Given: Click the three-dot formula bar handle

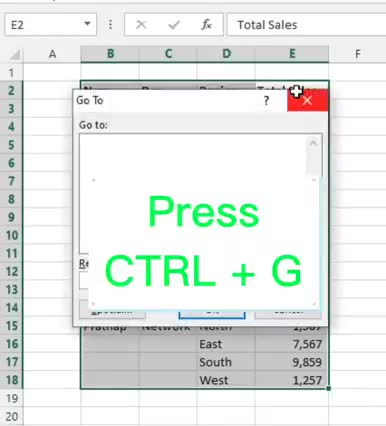Looking at the screenshot, I should (110, 24).
